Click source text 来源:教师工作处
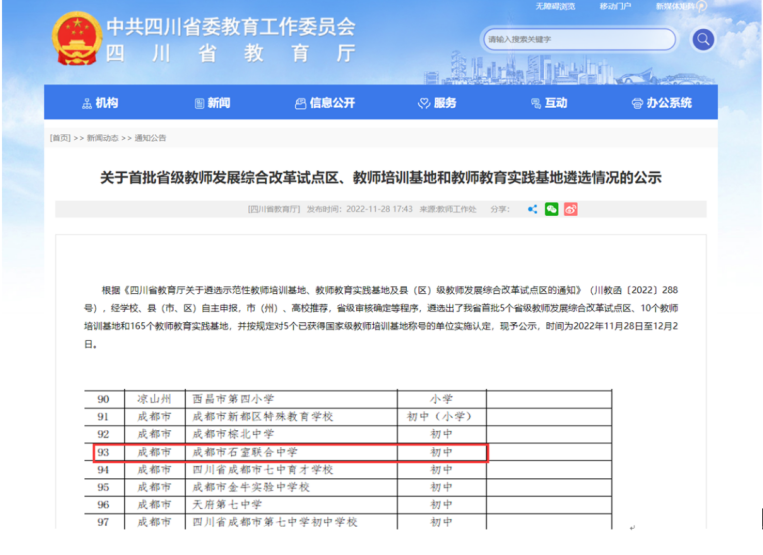This screenshot has width=763, height=555. point(448,209)
